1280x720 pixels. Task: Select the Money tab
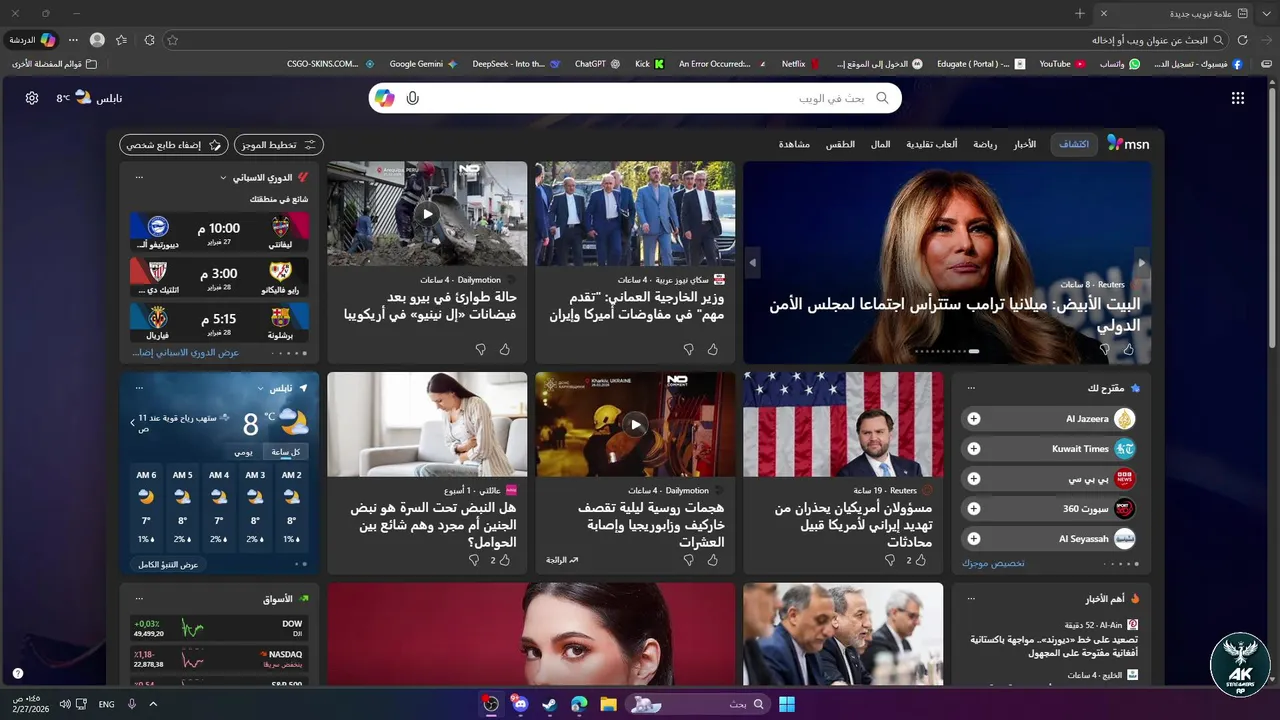880,145
